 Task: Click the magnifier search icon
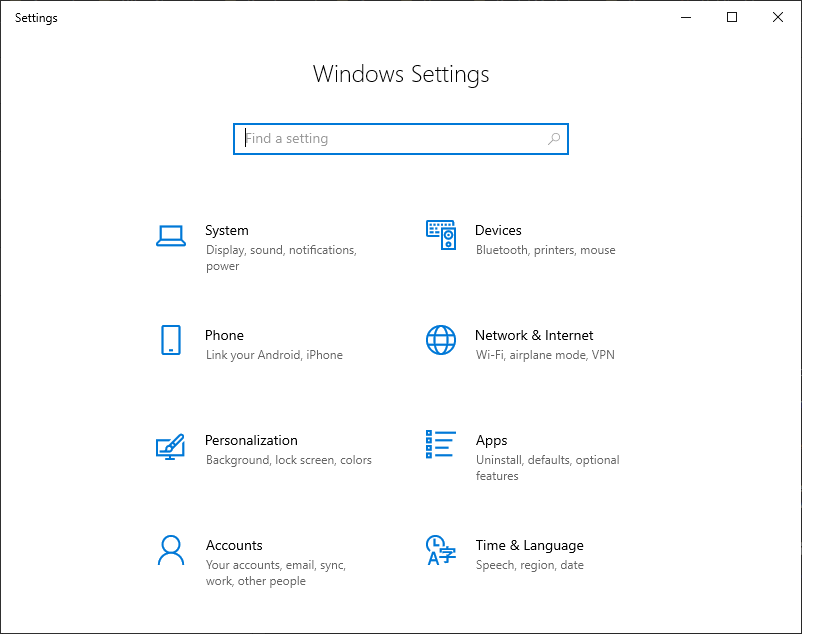[554, 139]
